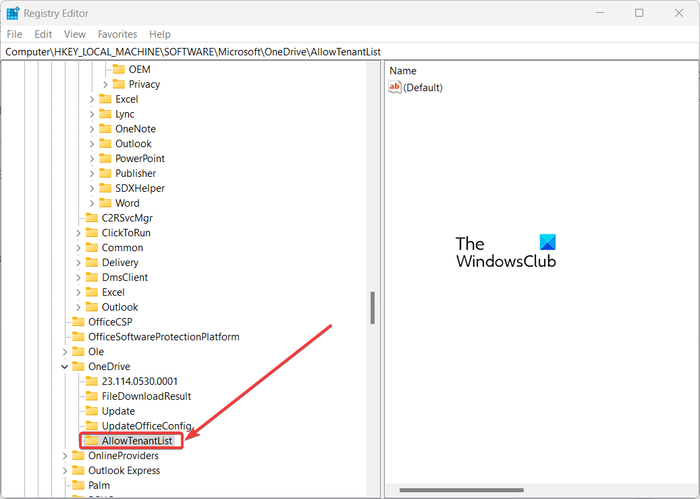The height and width of the screenshot is (499, 700).
Task: Open the Edit menu
Action: [43, 34]
